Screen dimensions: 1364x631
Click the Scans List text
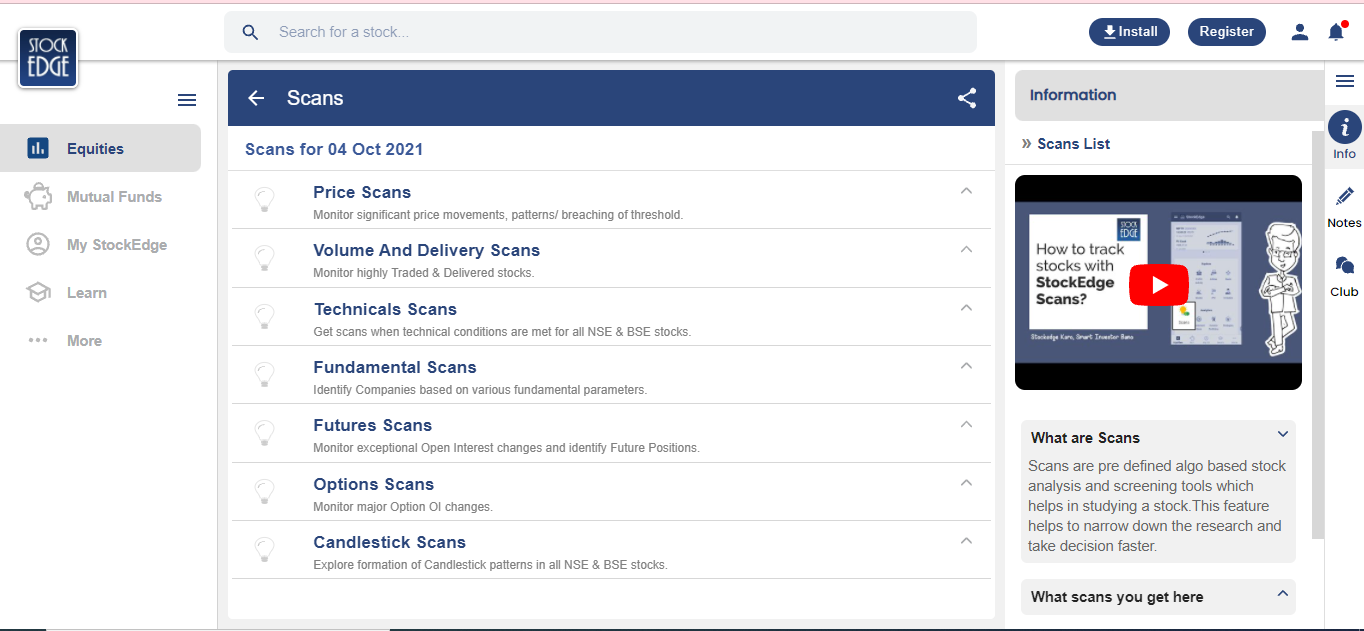[x=1074, y=144]
